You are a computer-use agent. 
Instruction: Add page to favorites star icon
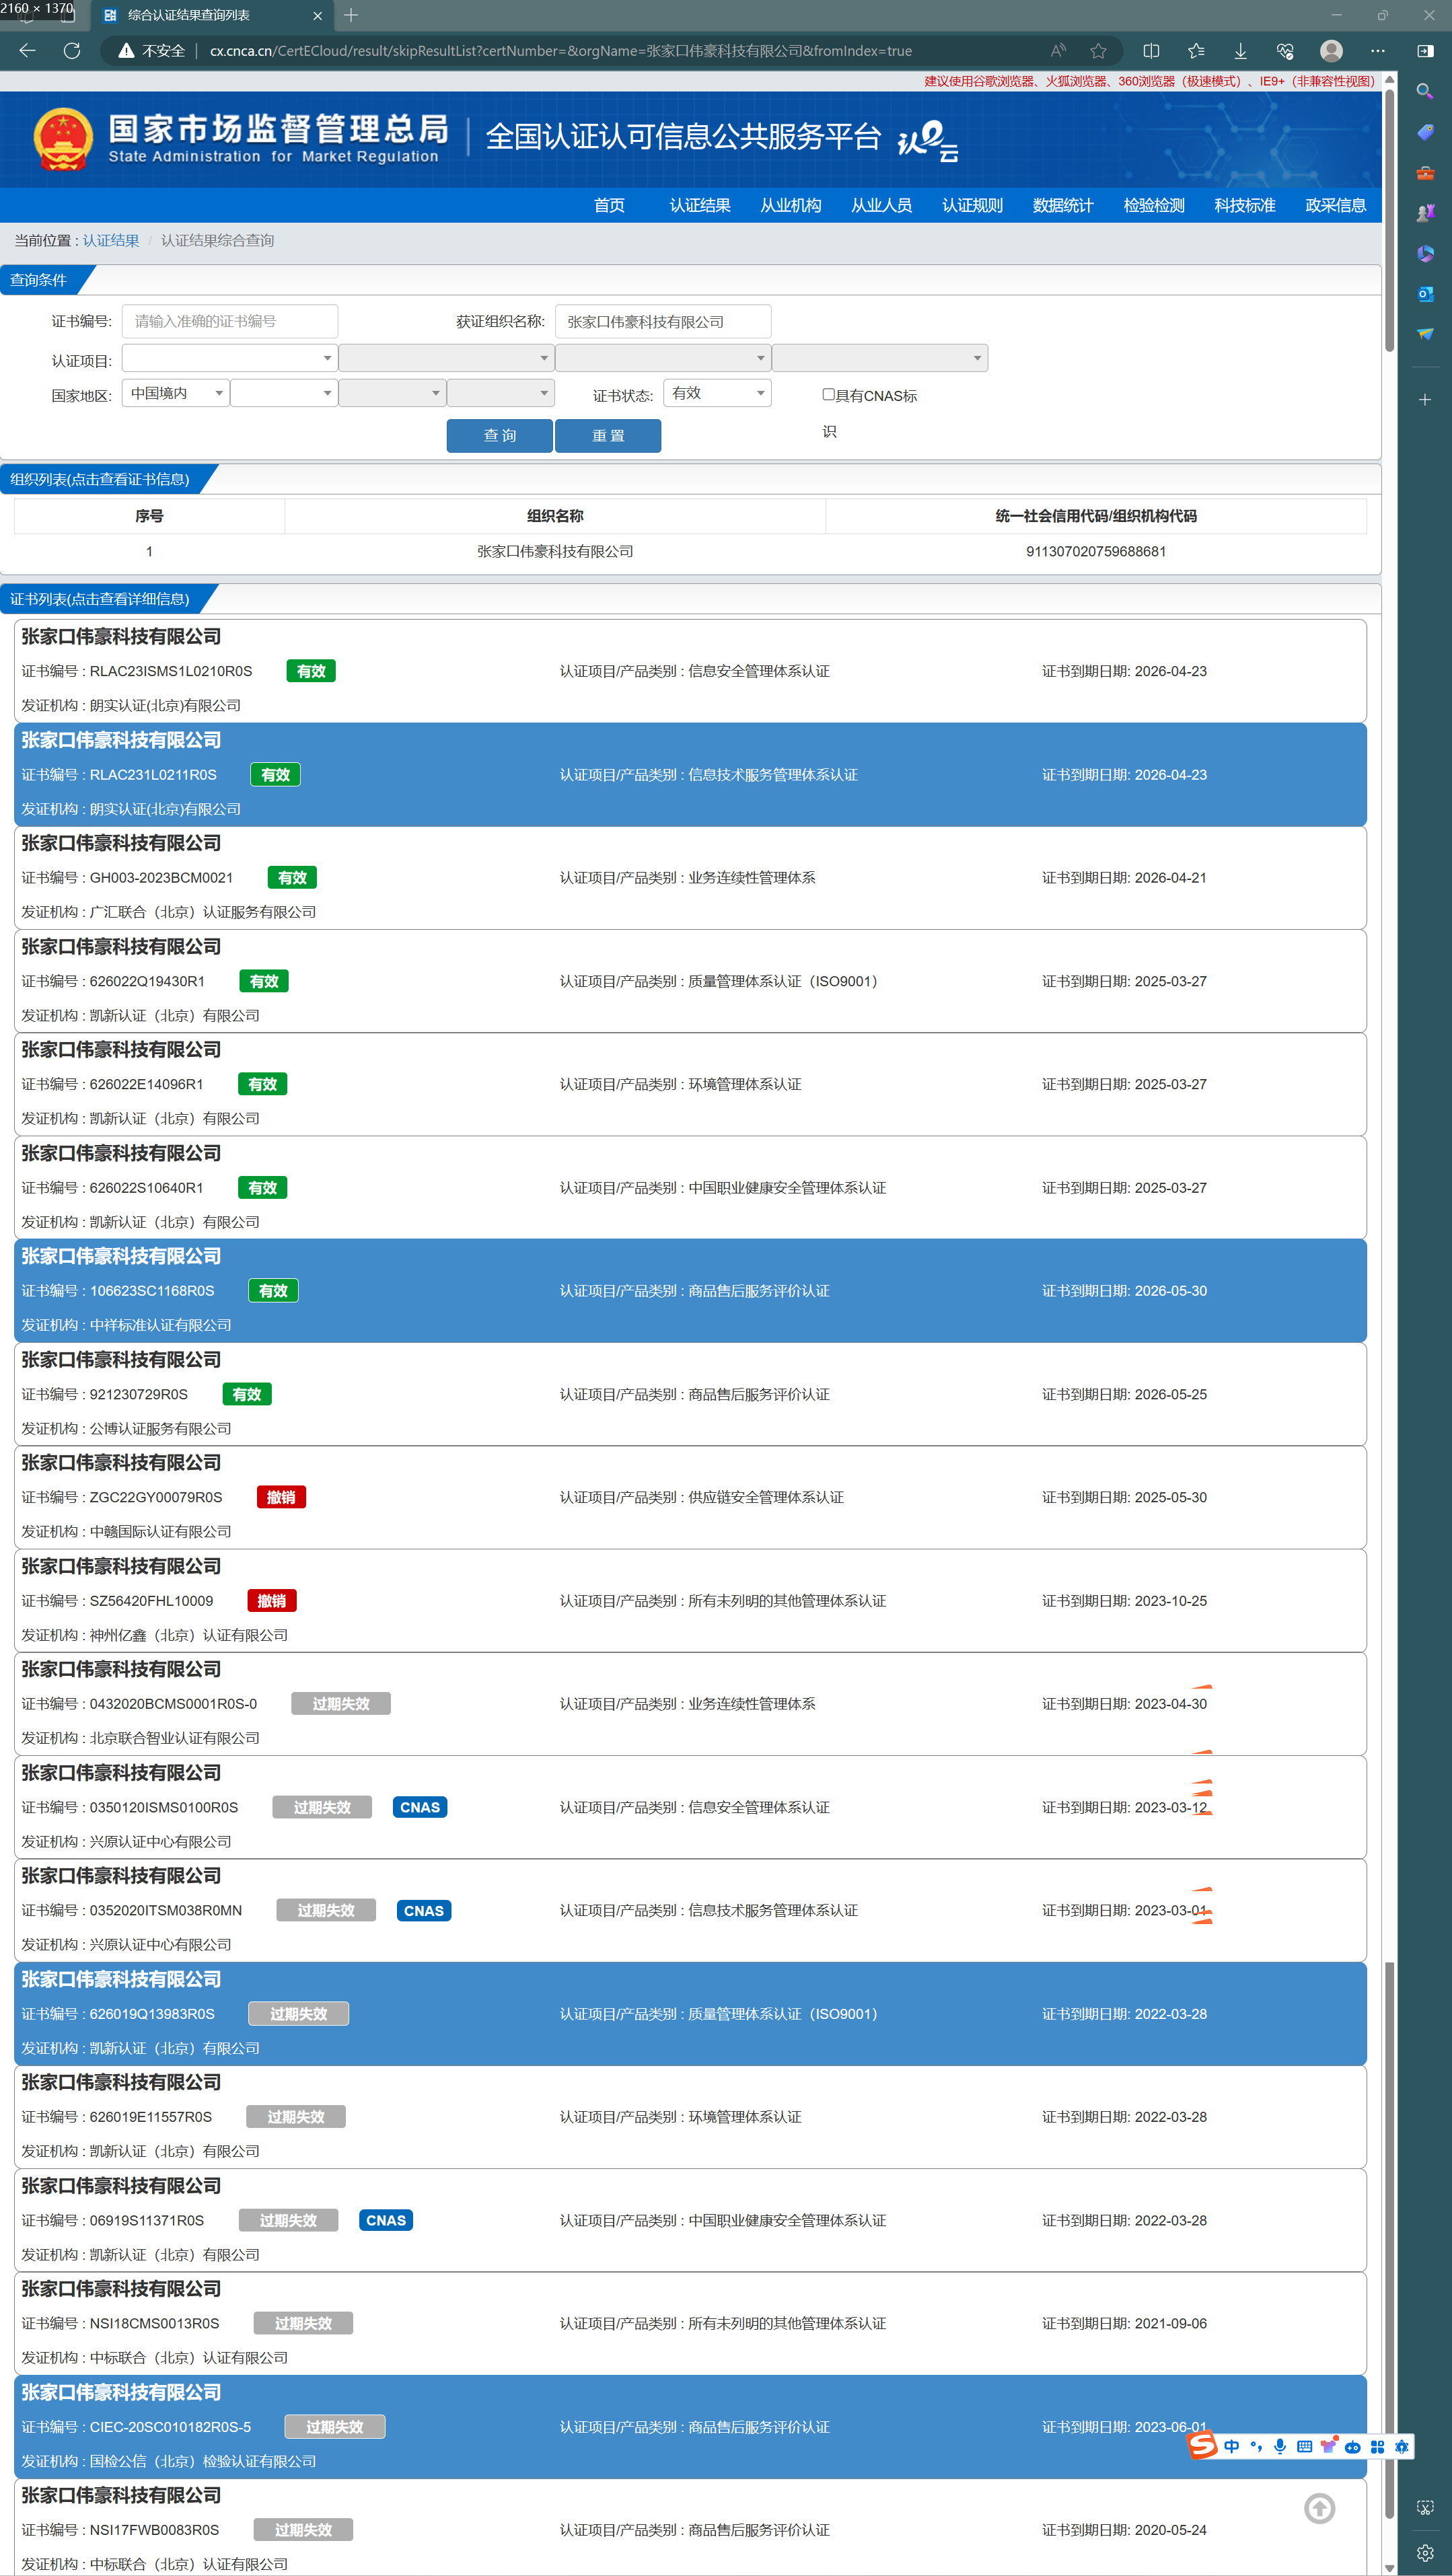point(1098,51)
